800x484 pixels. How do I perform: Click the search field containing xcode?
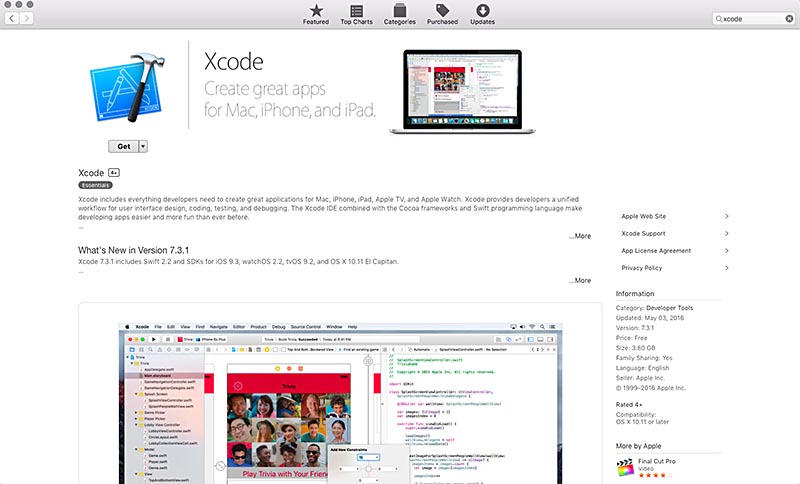[755, 19]
